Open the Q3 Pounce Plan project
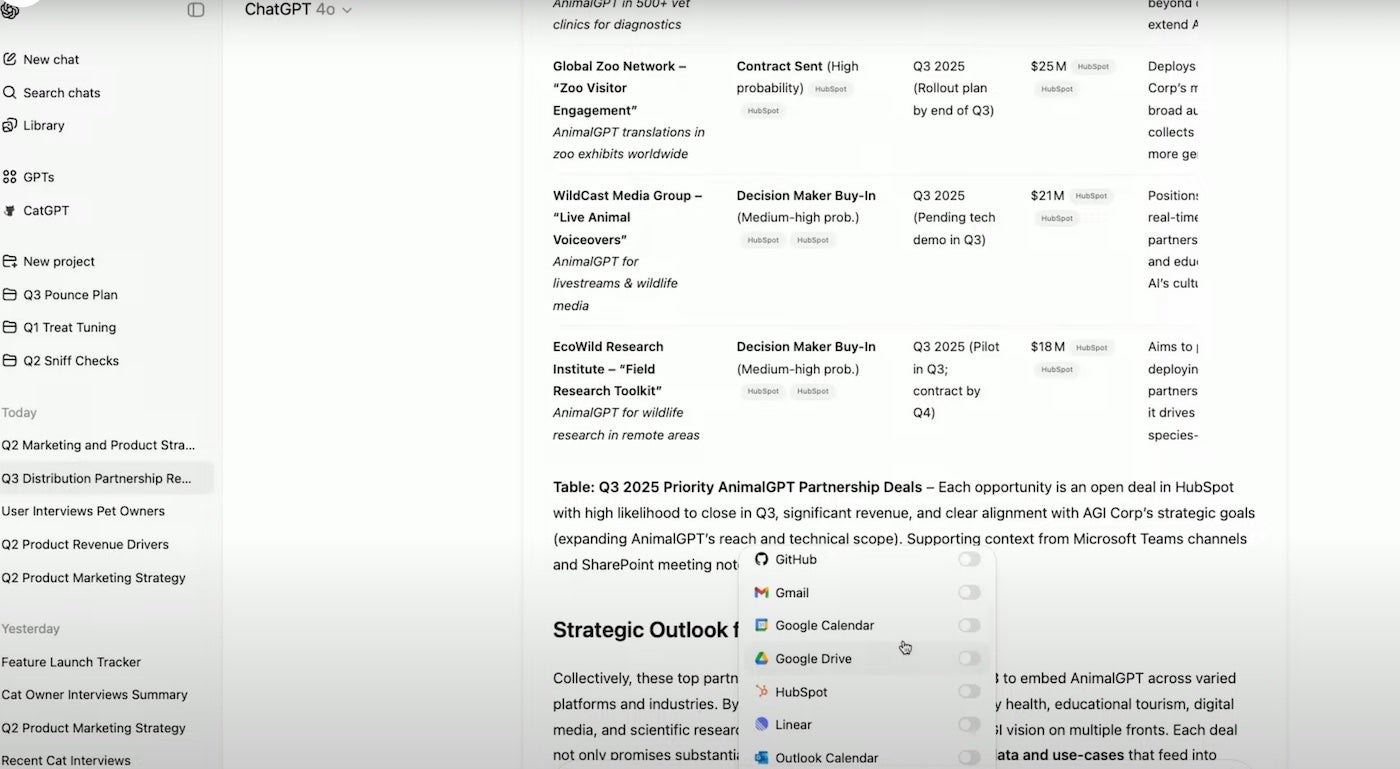Image resolution: width=1400 pixels, height=769 pixels. click(x=69, y=295)
